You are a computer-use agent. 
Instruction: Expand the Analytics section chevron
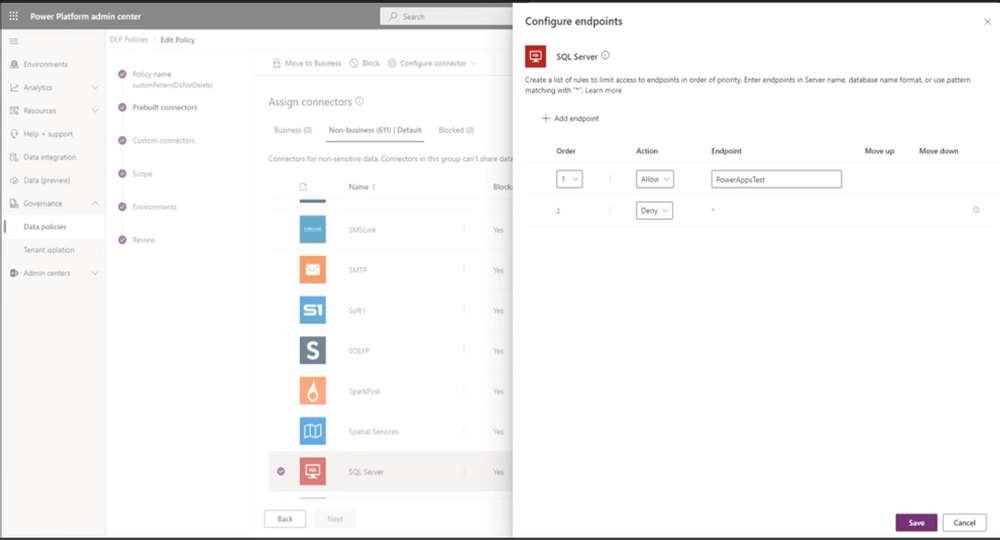(95, 87)
